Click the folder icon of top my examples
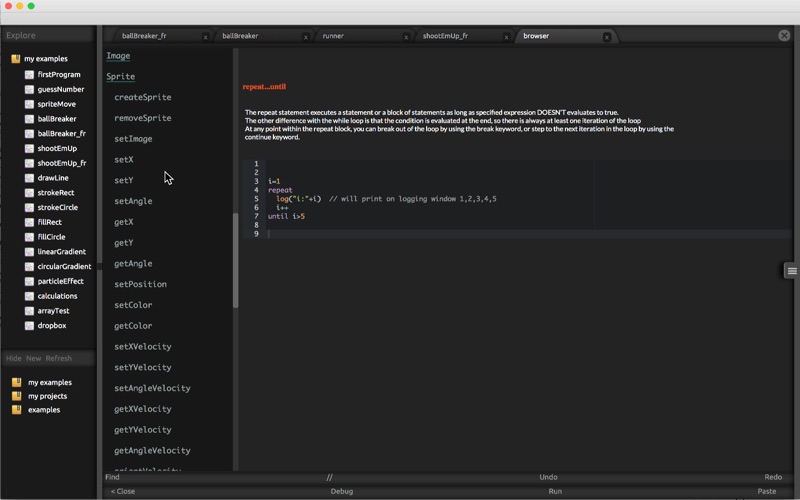 pos(16,59)
